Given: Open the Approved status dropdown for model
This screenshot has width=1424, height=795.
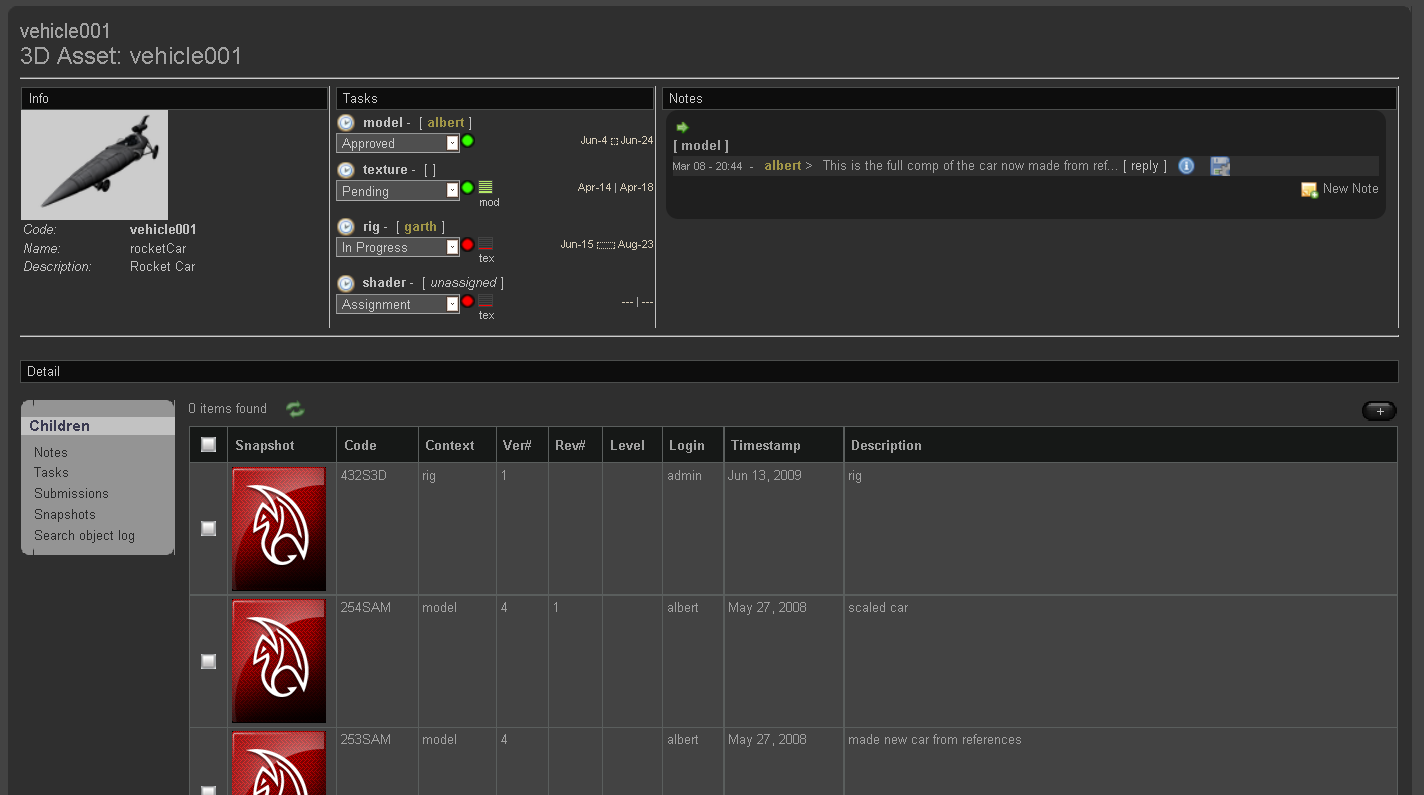Looking at the screenshot, I should (x=452, y=143).
